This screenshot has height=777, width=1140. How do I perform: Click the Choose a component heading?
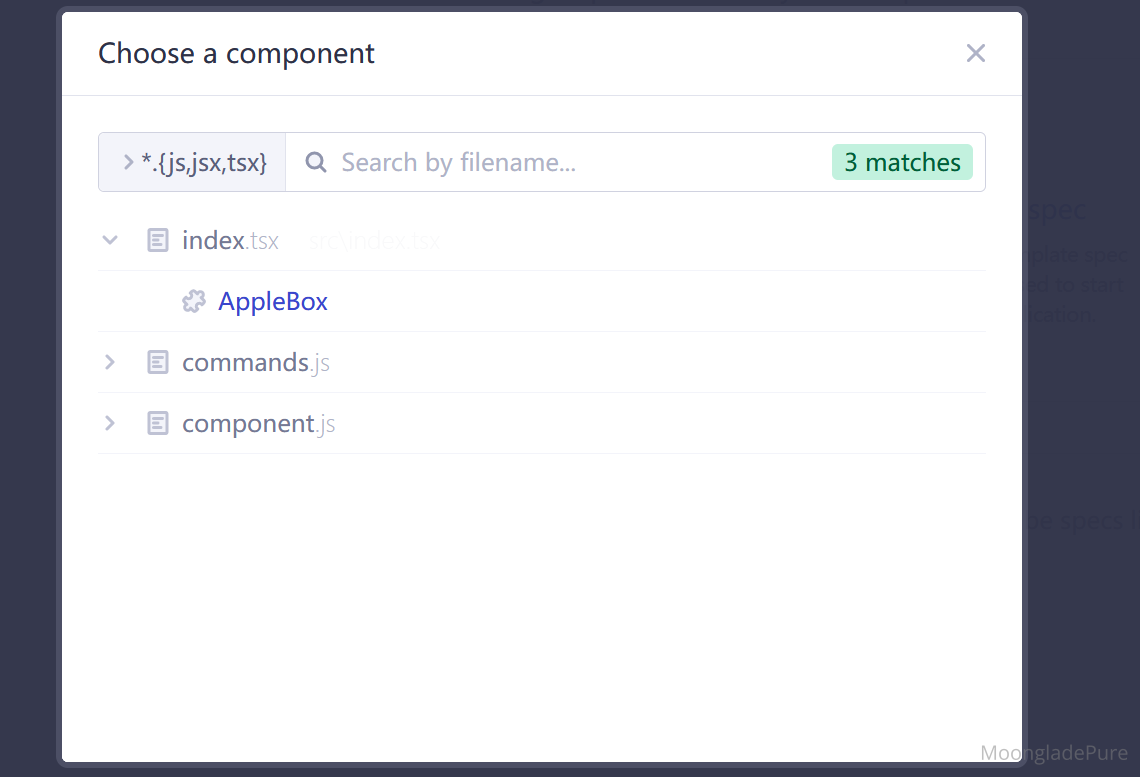tap(236, 53)
